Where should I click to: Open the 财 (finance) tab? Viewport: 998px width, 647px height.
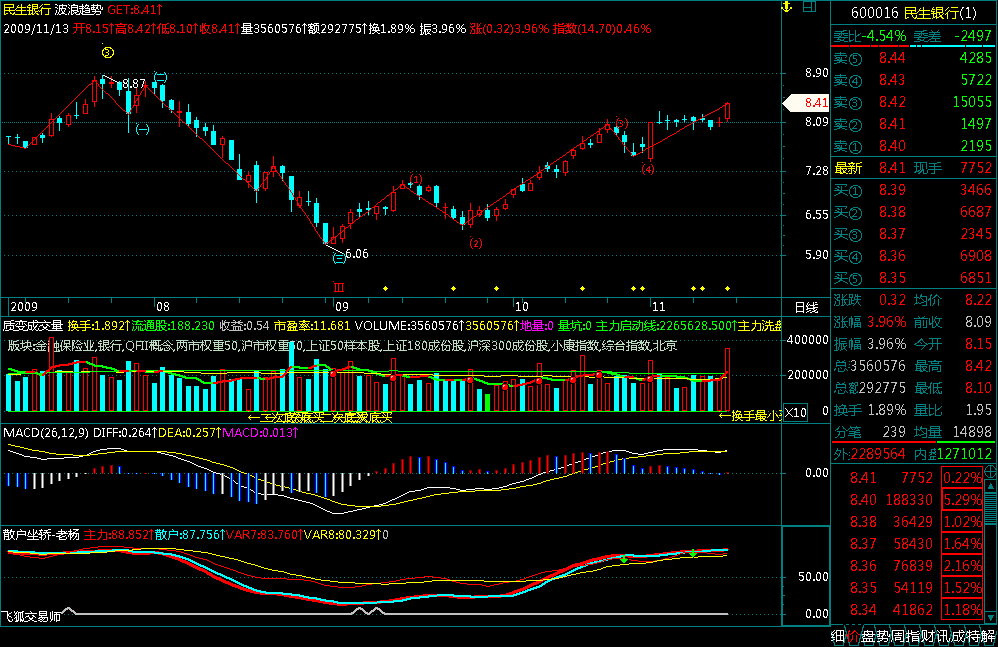click(928, 636)
